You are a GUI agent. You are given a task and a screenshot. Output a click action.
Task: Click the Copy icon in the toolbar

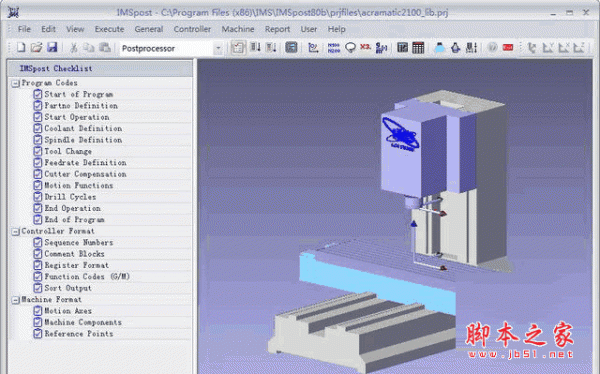(x=89, y=47)
